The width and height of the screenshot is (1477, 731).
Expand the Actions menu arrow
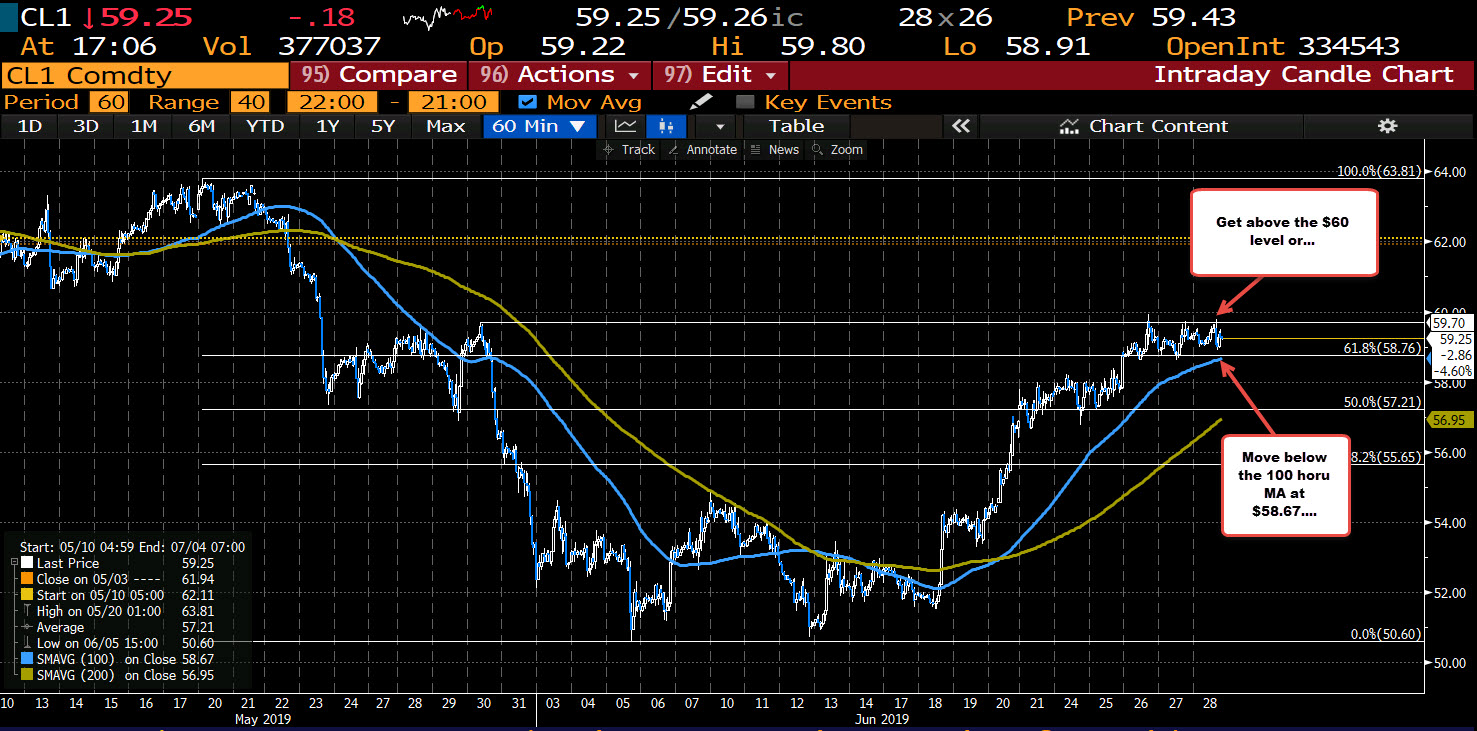pyautogui.click(x=633, y=75)
